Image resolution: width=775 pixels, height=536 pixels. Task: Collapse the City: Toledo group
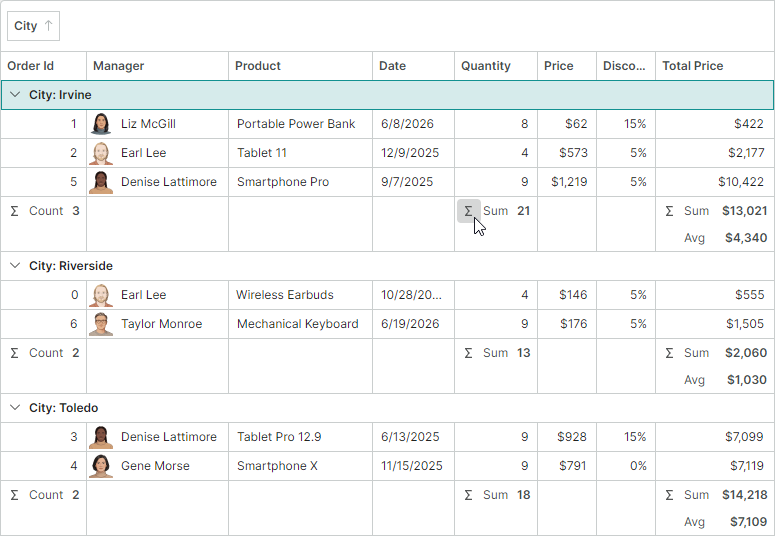pos(15,407)
